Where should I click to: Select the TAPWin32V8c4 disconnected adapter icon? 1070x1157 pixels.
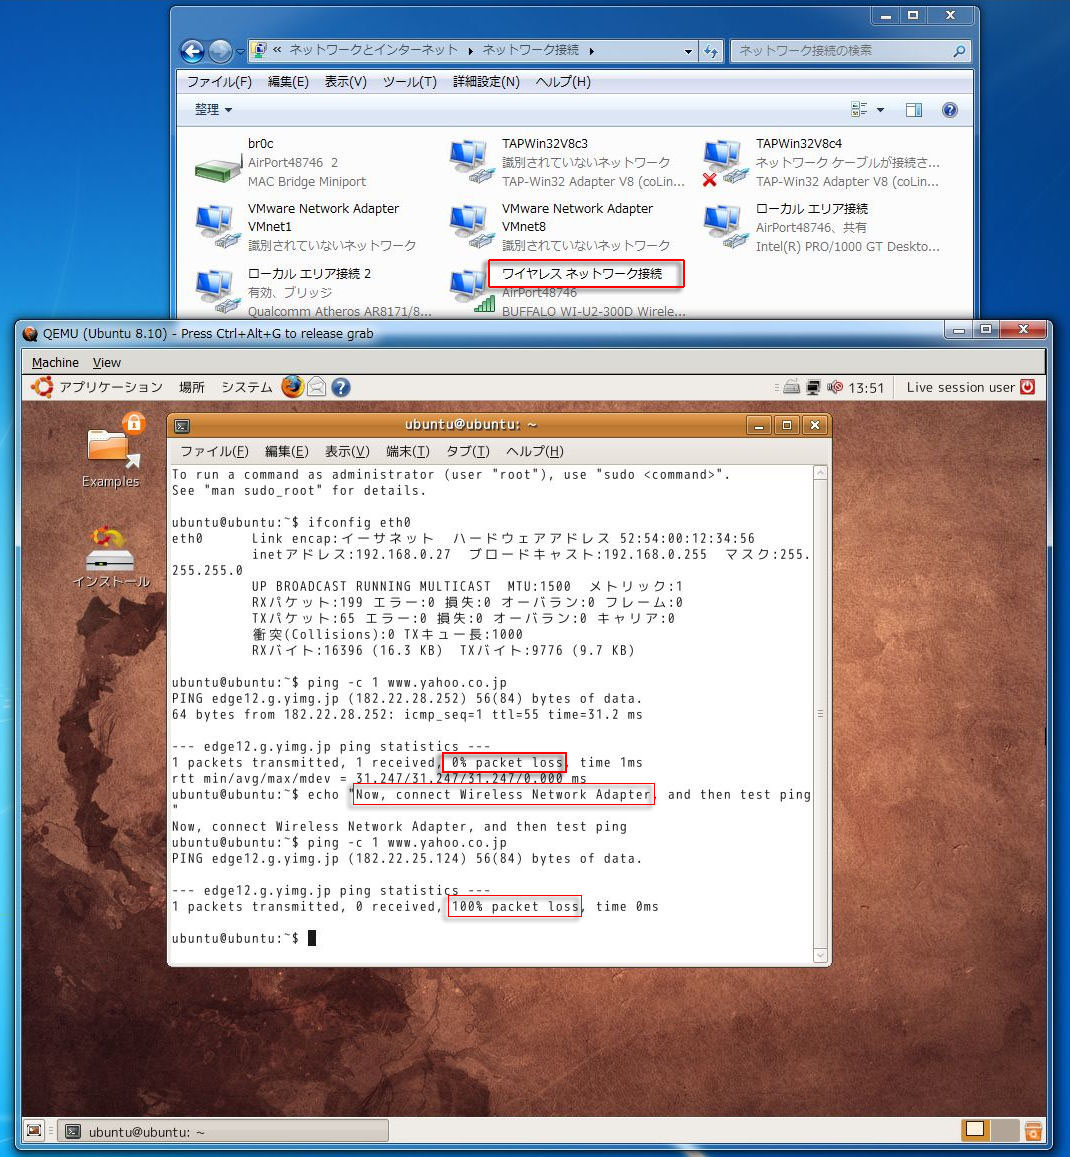[x=725, y=162]
